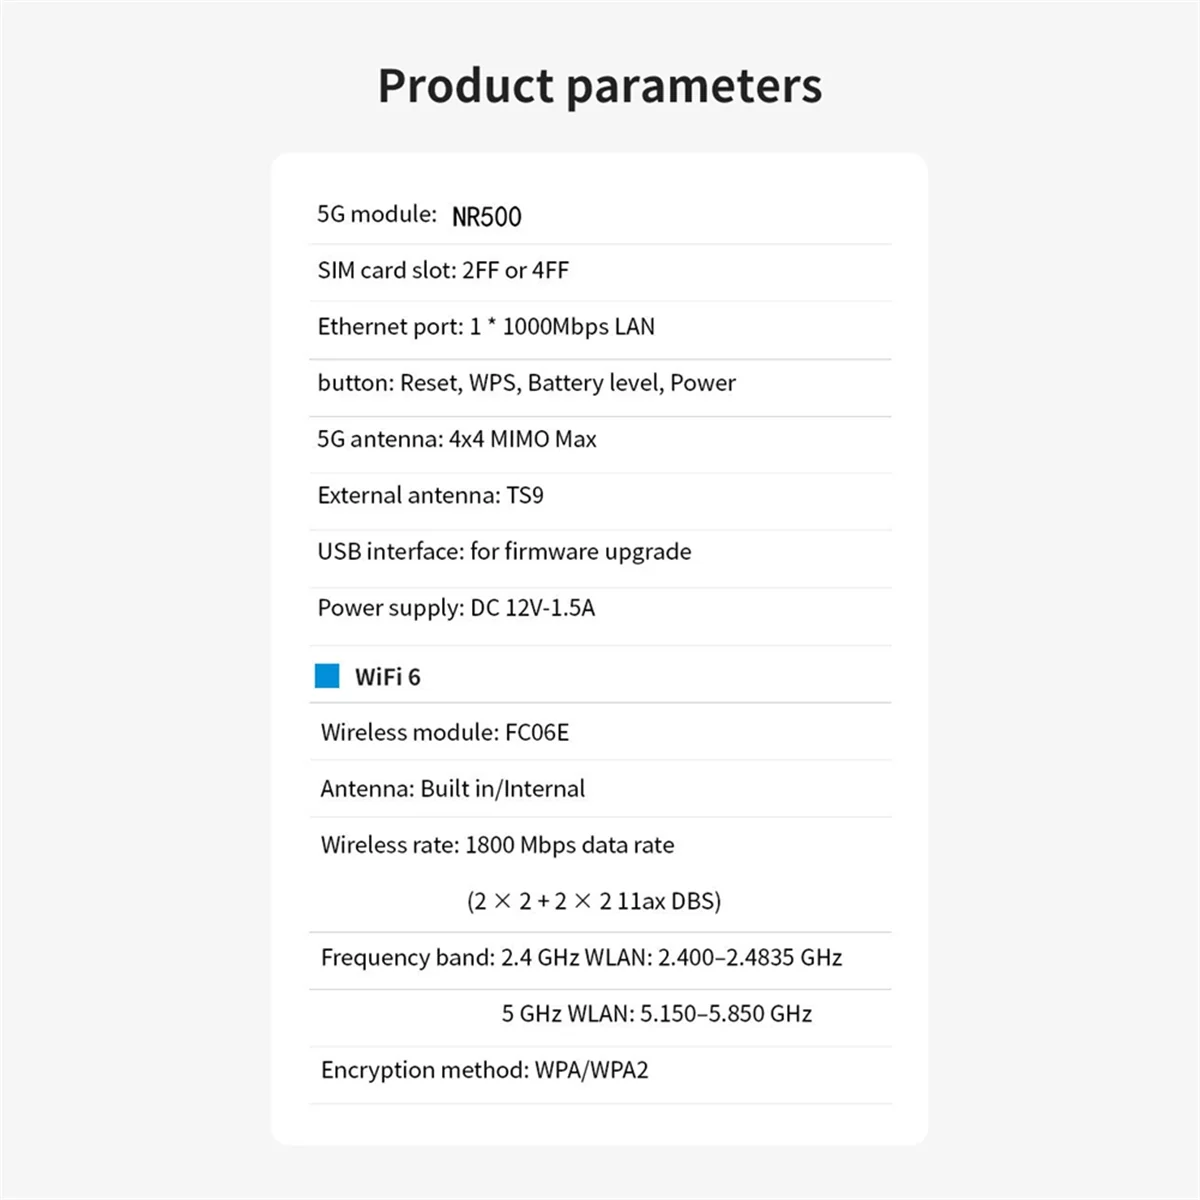Viewport: 1200px width, 1200px height.
Task: Click the 2 × 2 + 2 × 2 11ax DBS text
Action: pos(594,902)
